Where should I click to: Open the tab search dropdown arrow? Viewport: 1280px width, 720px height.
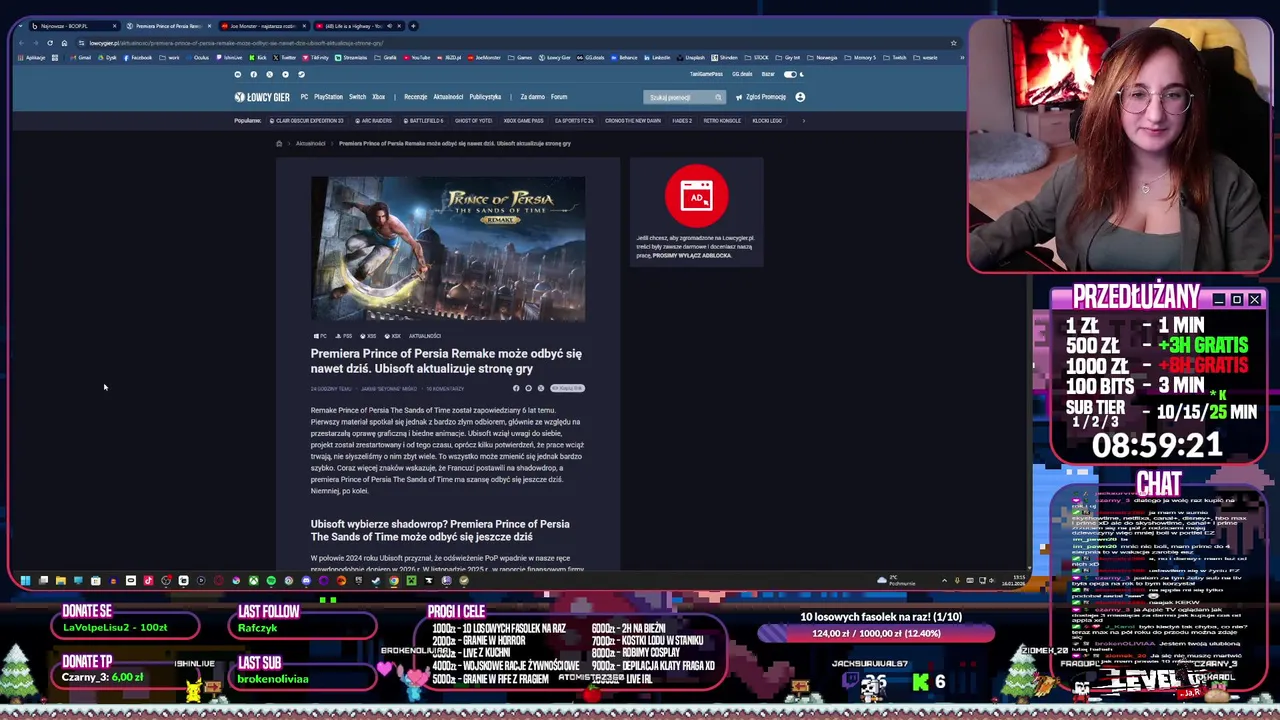coord(20,26)
